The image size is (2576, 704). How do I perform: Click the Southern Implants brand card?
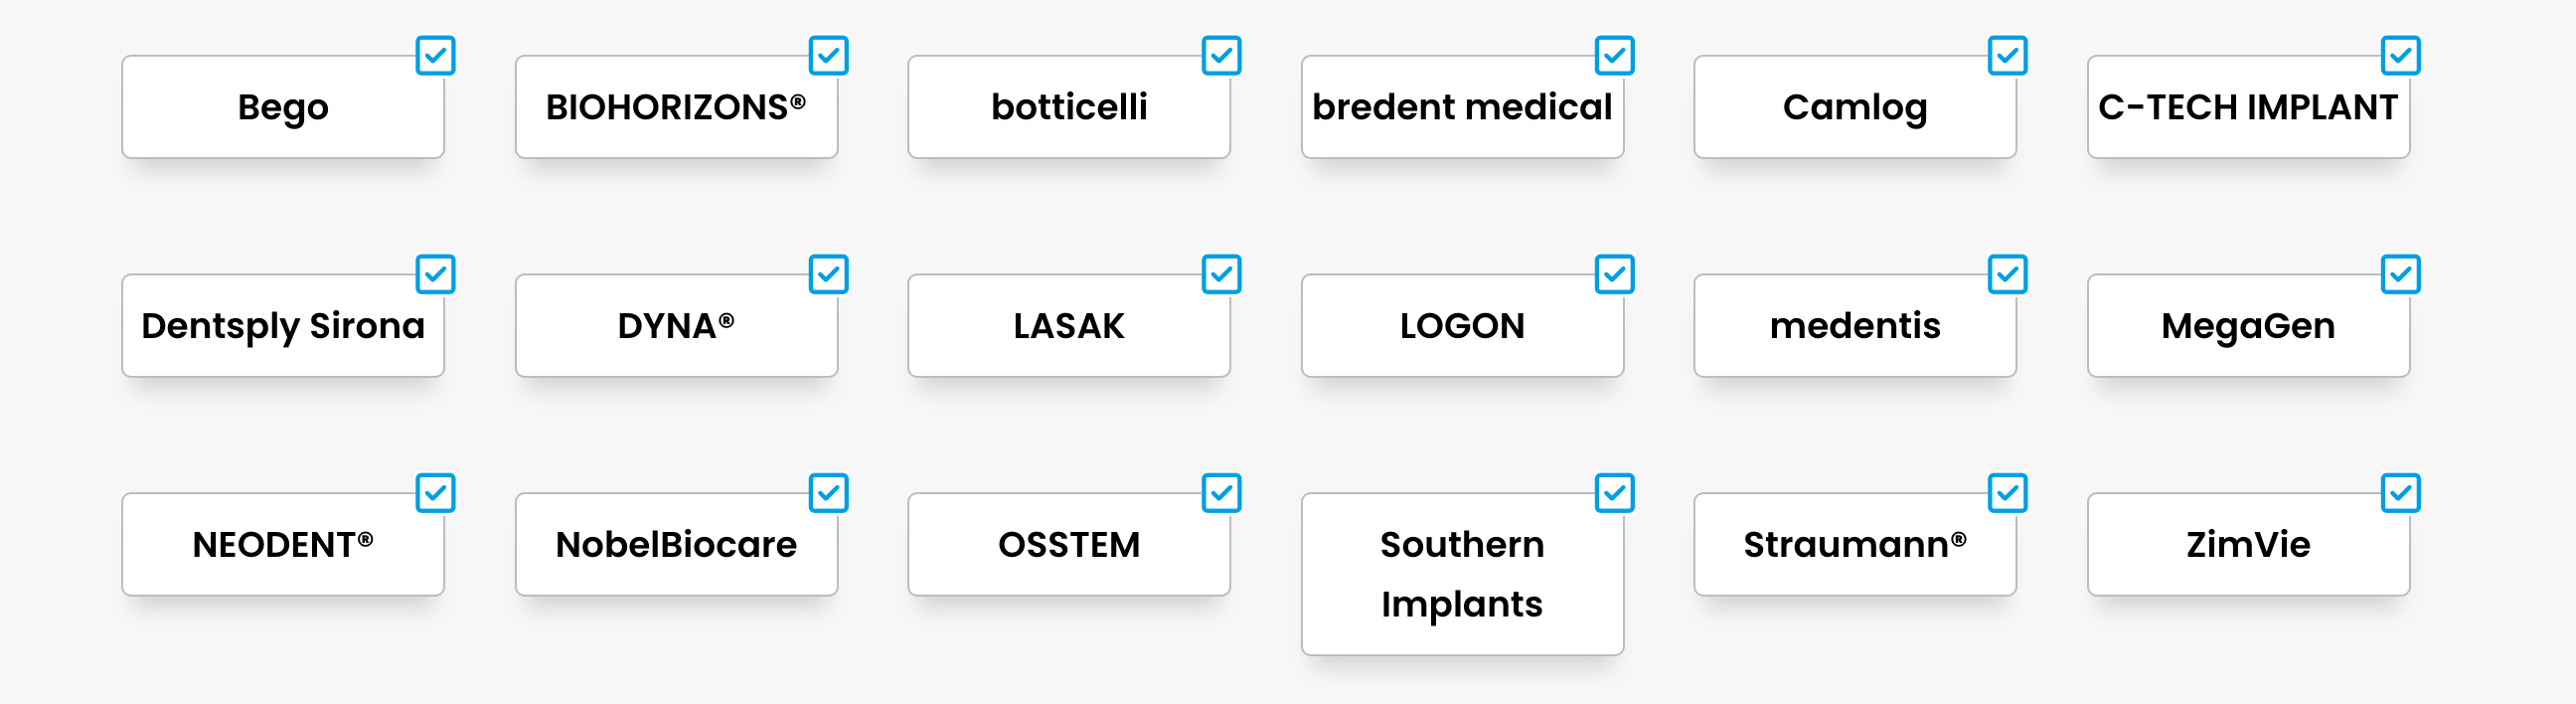1461,574
